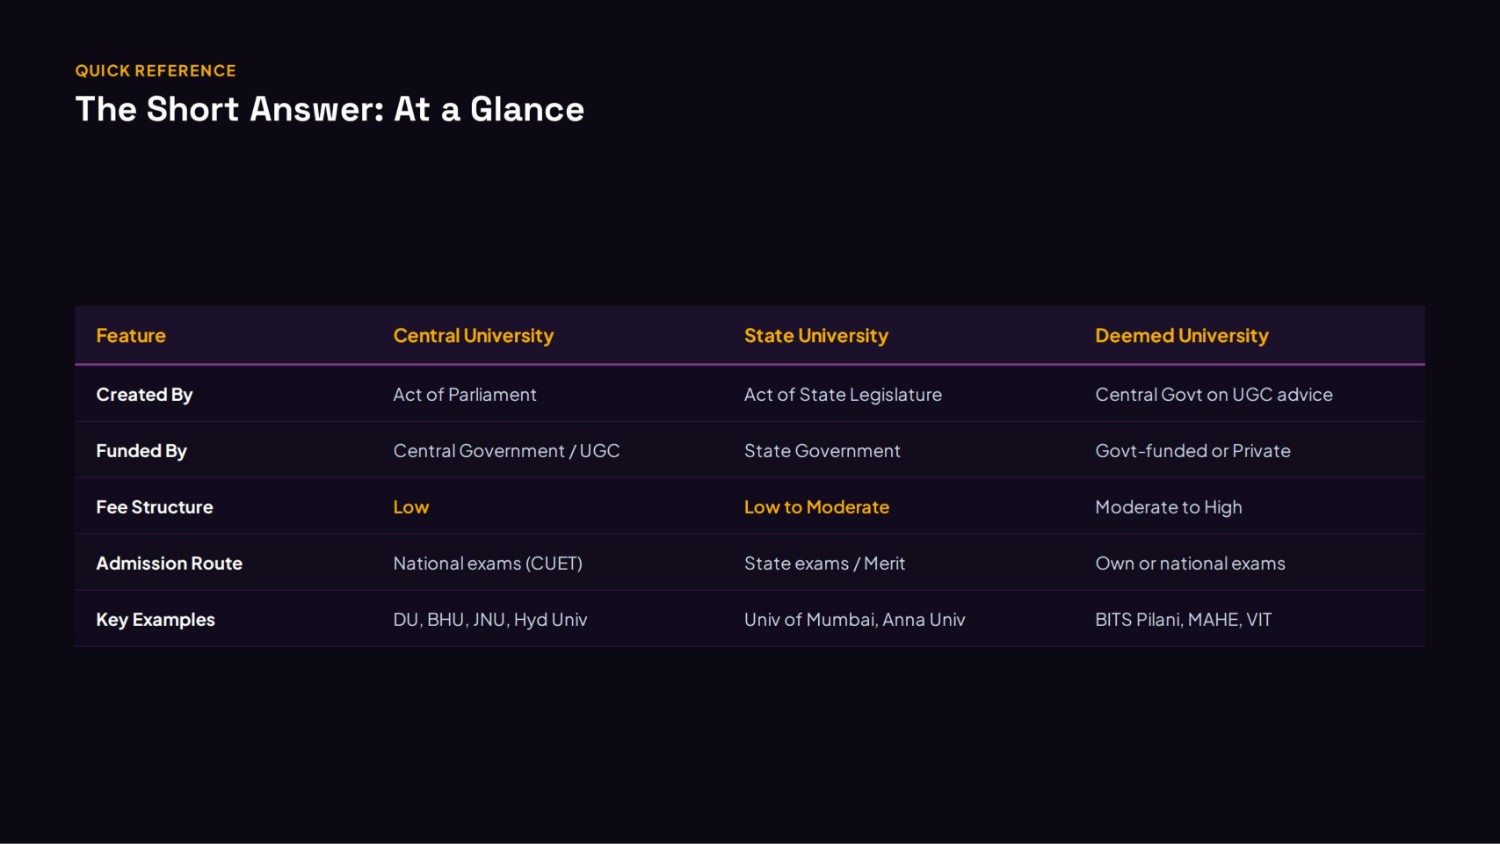This screenshot has width=1500, height=844.
Task: Click the 'Moderate to High' fee cell
Action: tap(1169, 507)
